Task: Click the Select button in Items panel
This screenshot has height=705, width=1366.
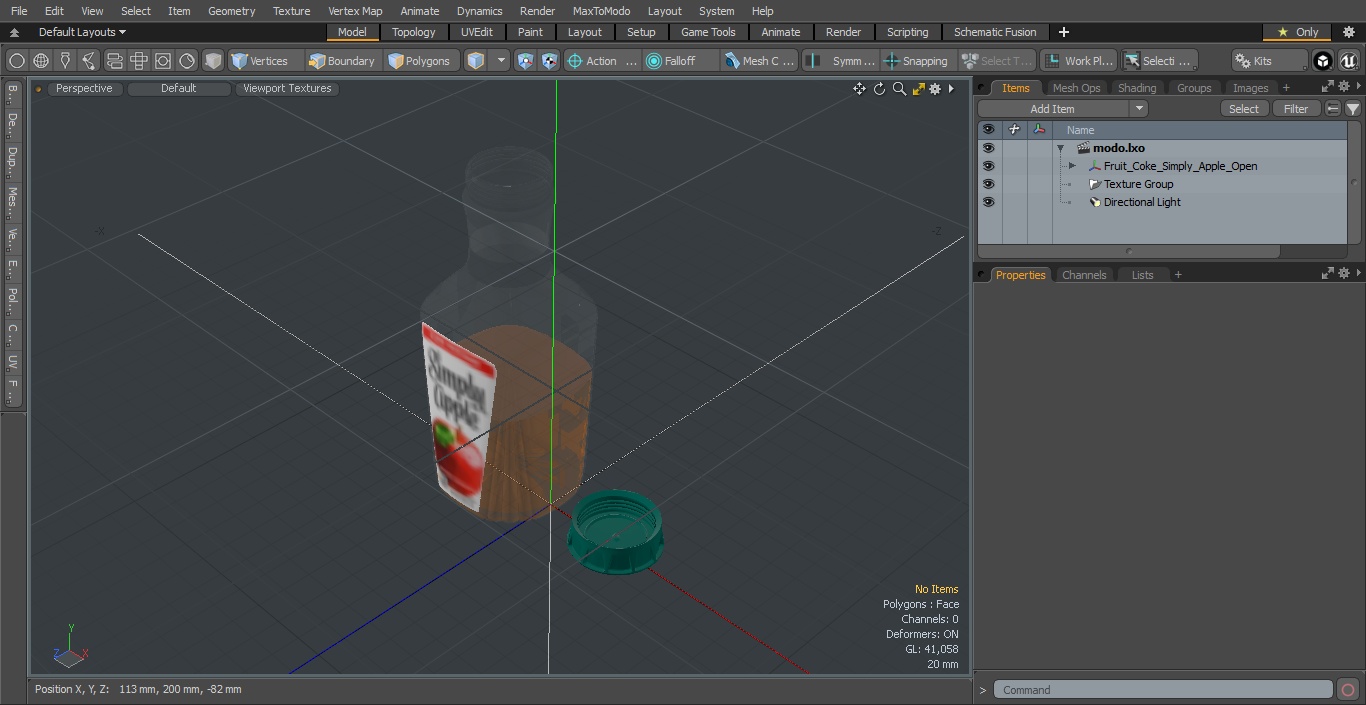Action: tap(1244, 109)
